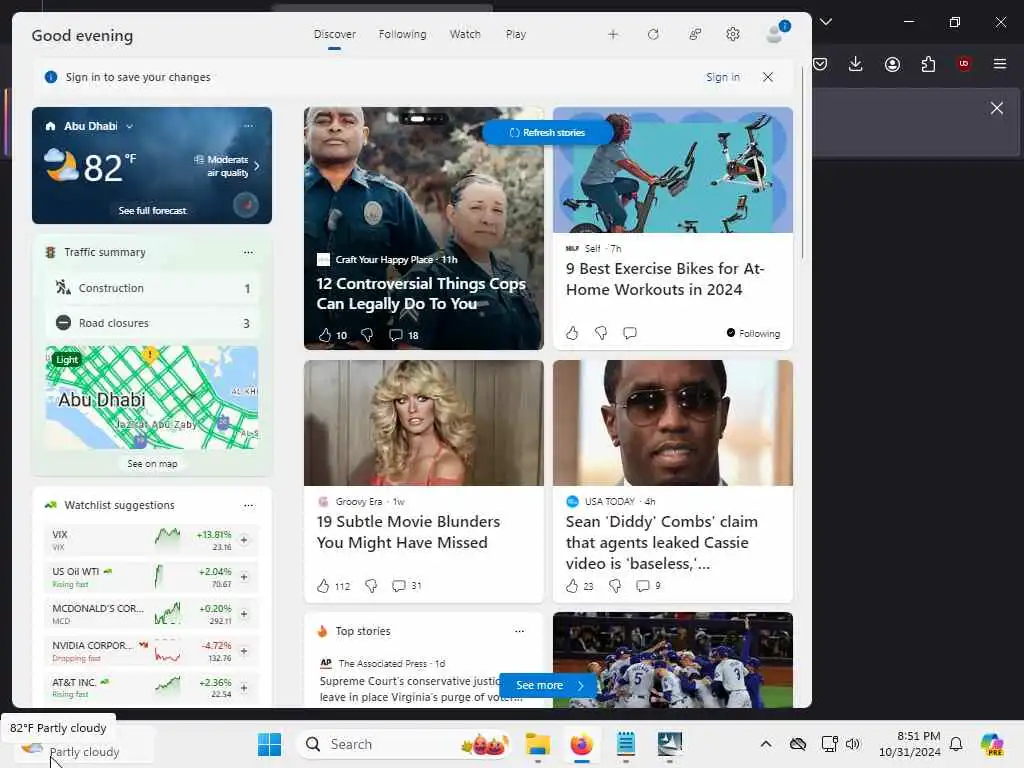Open Top stories more options menu
Image resolution: width=1024 pixels, height=768 pixels.
point(519,631)
